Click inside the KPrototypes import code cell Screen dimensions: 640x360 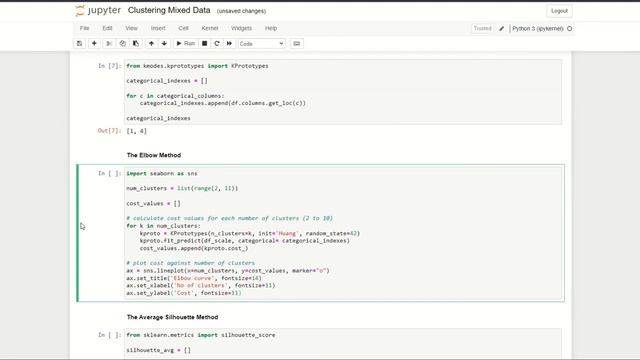[343, 92]
